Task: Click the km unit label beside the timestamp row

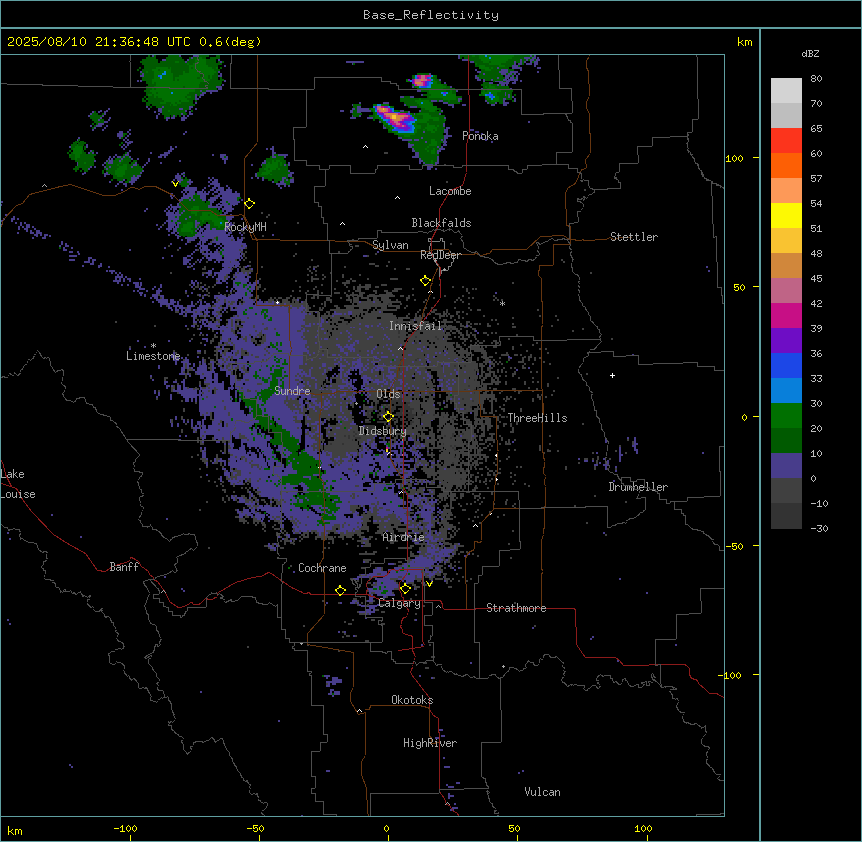Action: coord(745,42)
